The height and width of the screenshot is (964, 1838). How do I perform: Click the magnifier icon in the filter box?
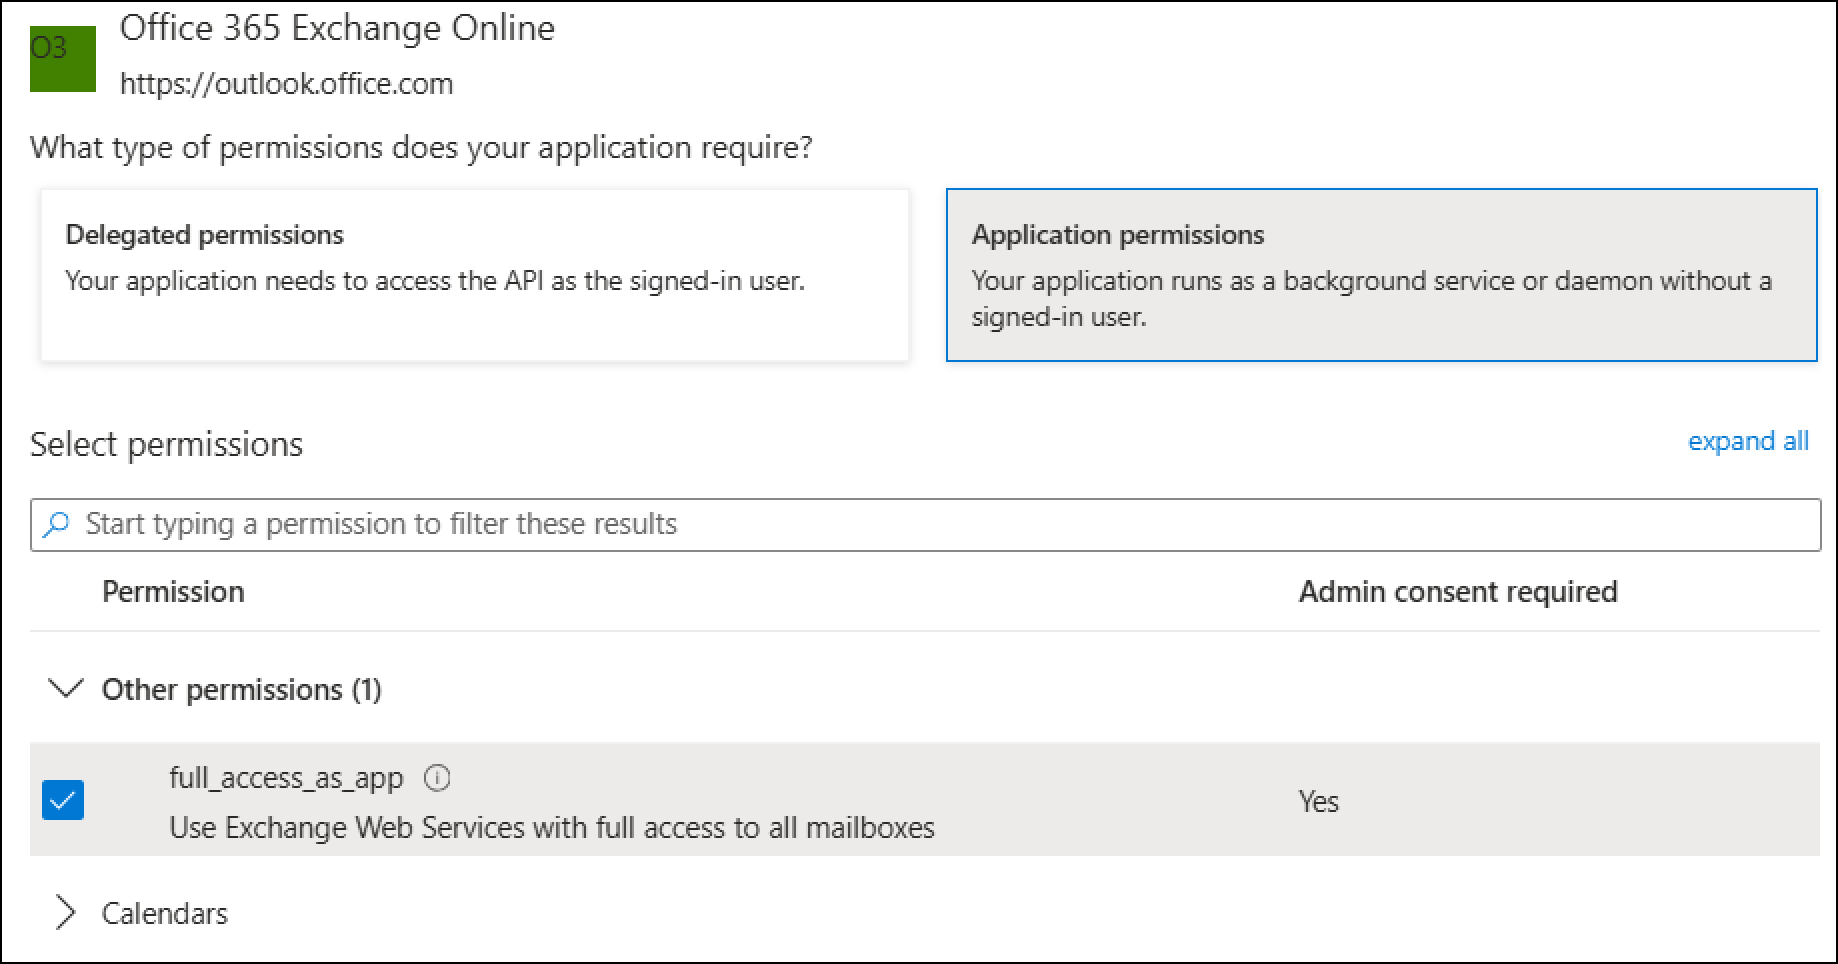(57, 524)
